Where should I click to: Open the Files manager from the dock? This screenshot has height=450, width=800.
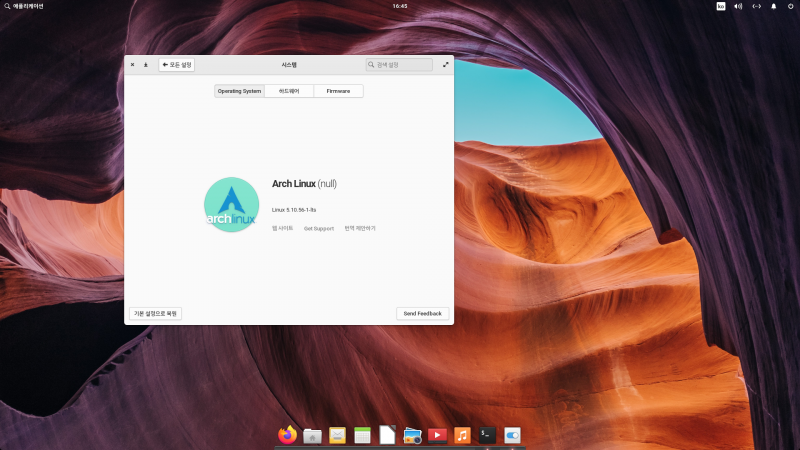[313, 435]
